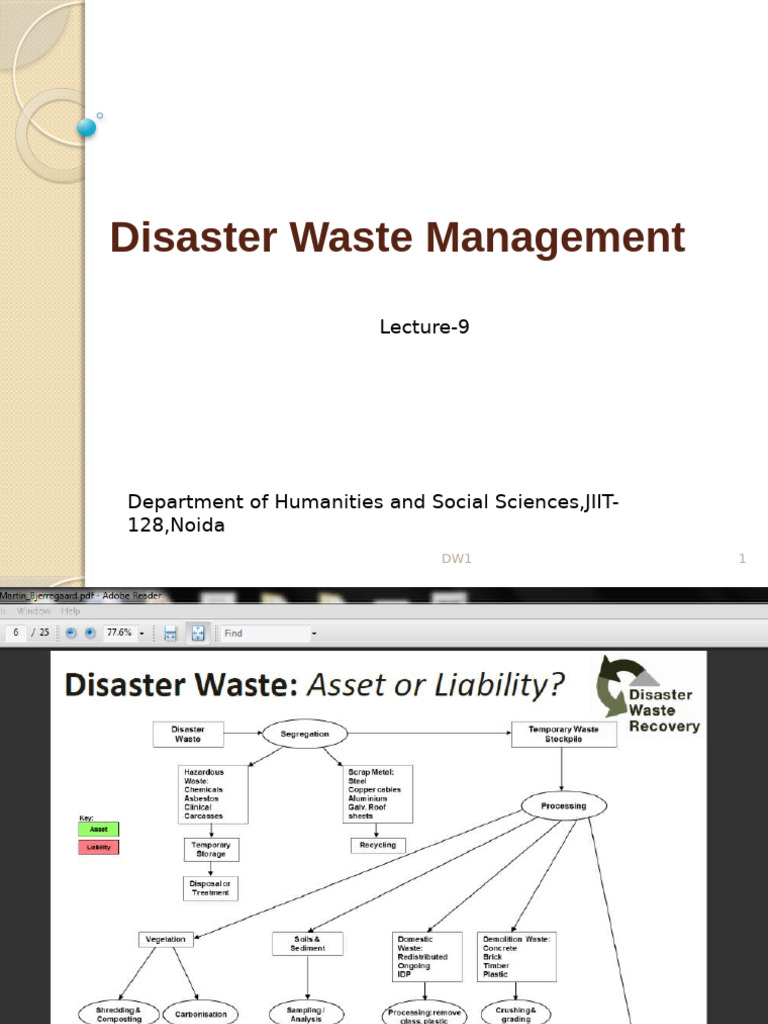Click the Temporary Waste Stockpile box
This screenshot has height=1024, width=768.
[564, 734]
